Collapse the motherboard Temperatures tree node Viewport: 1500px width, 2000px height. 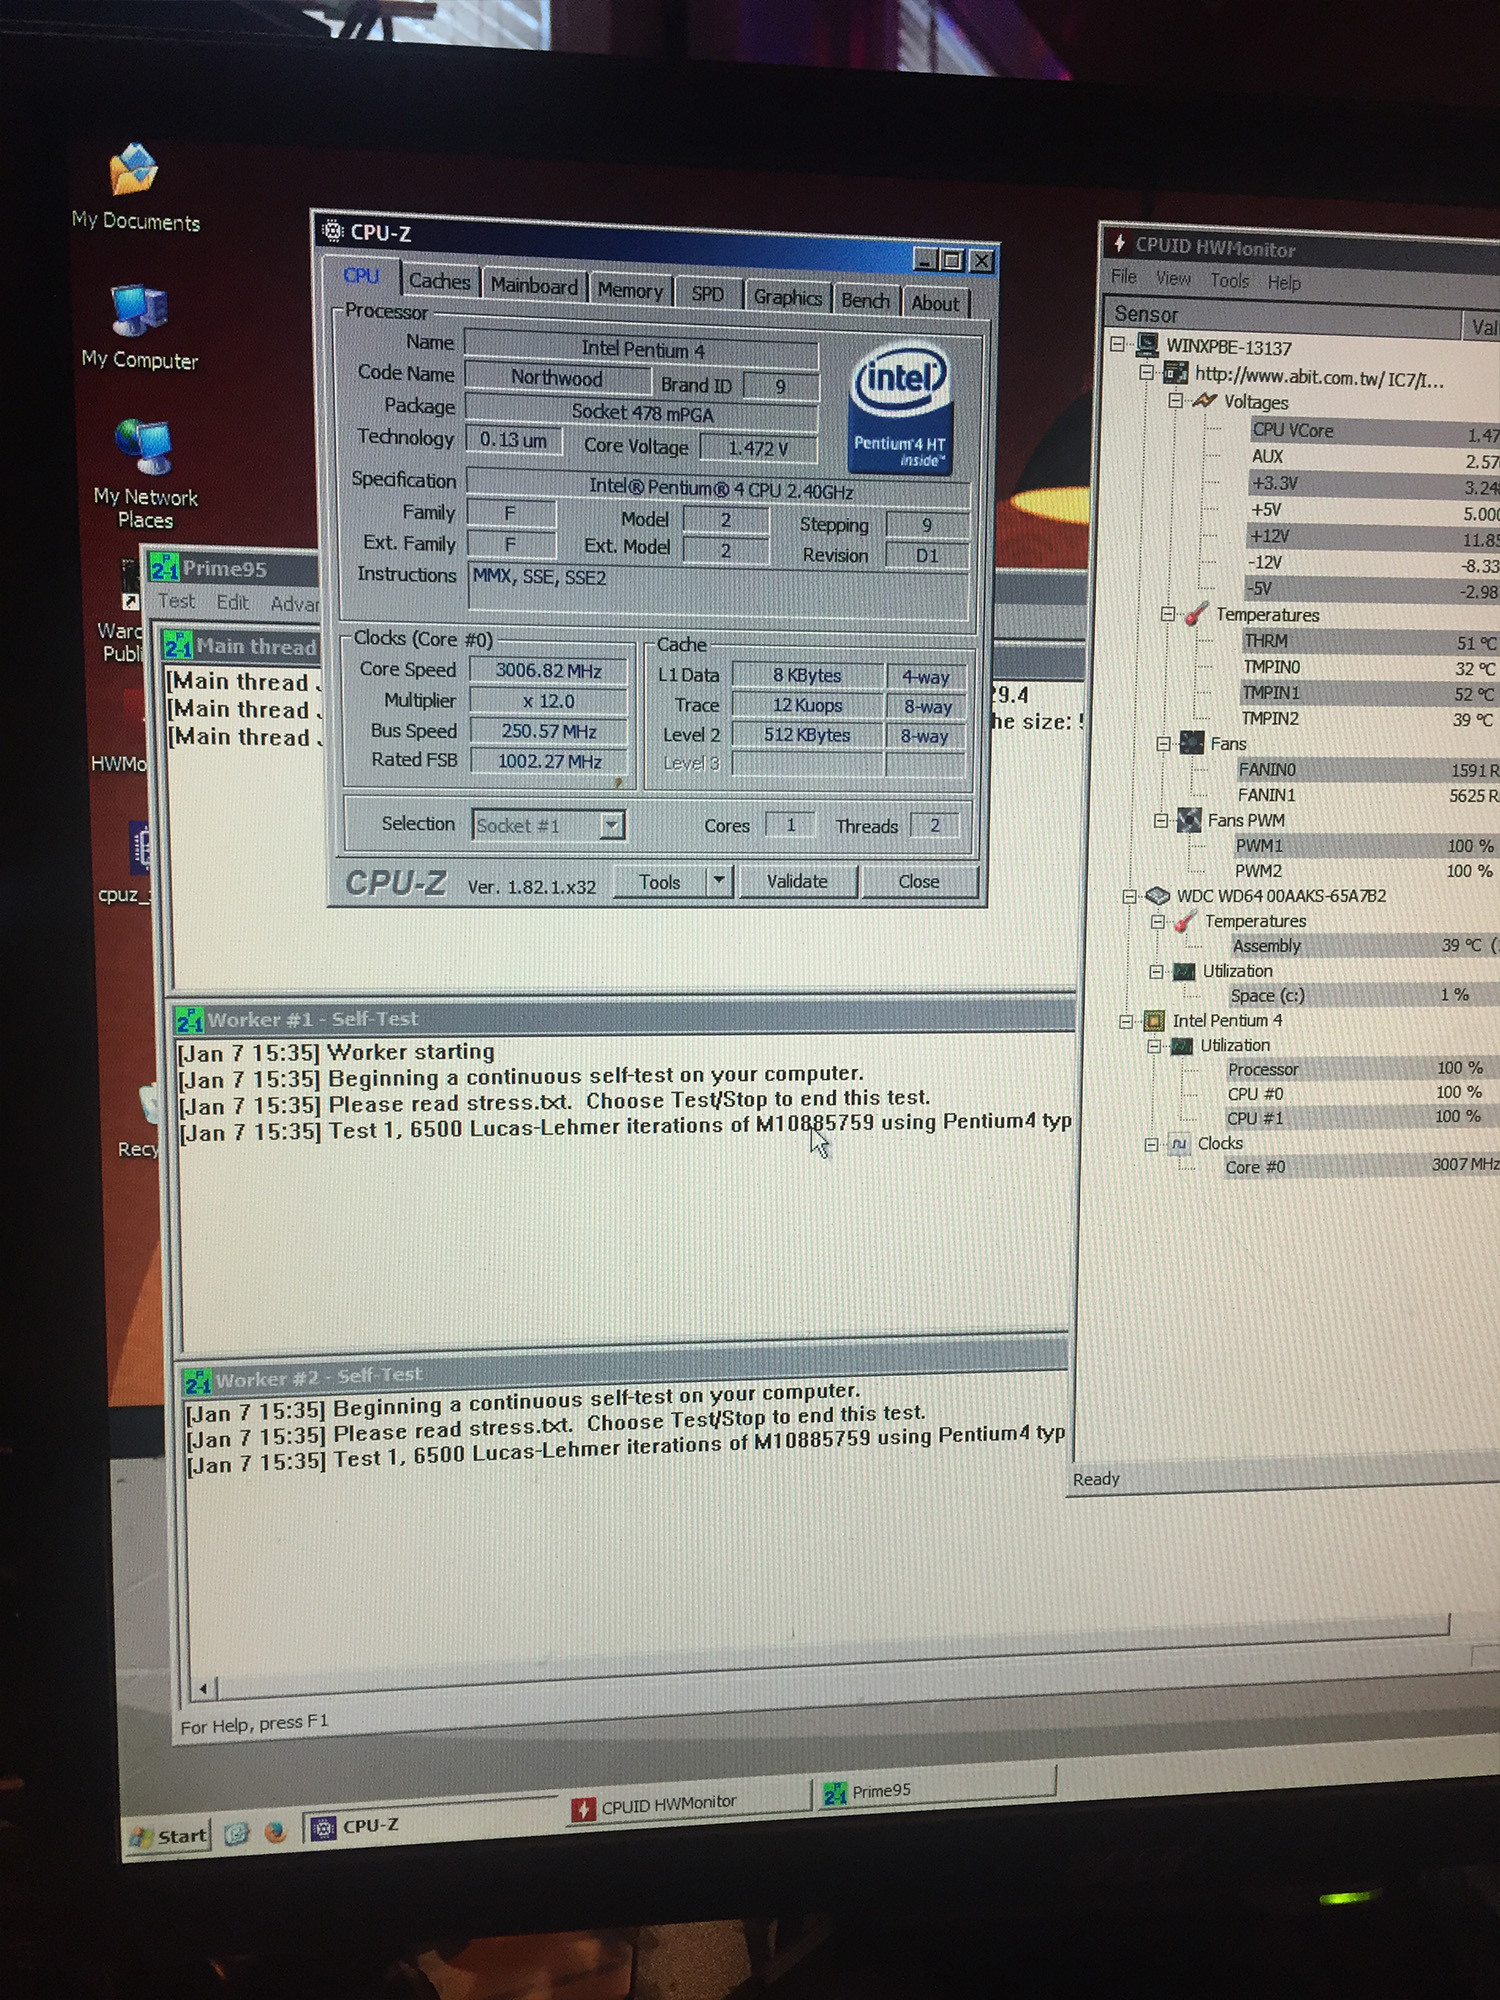(1167, 614)
